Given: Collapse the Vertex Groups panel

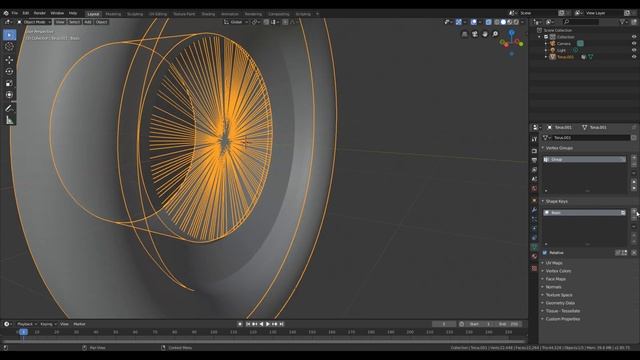Looking at the screenshot, I should point(559,148).
